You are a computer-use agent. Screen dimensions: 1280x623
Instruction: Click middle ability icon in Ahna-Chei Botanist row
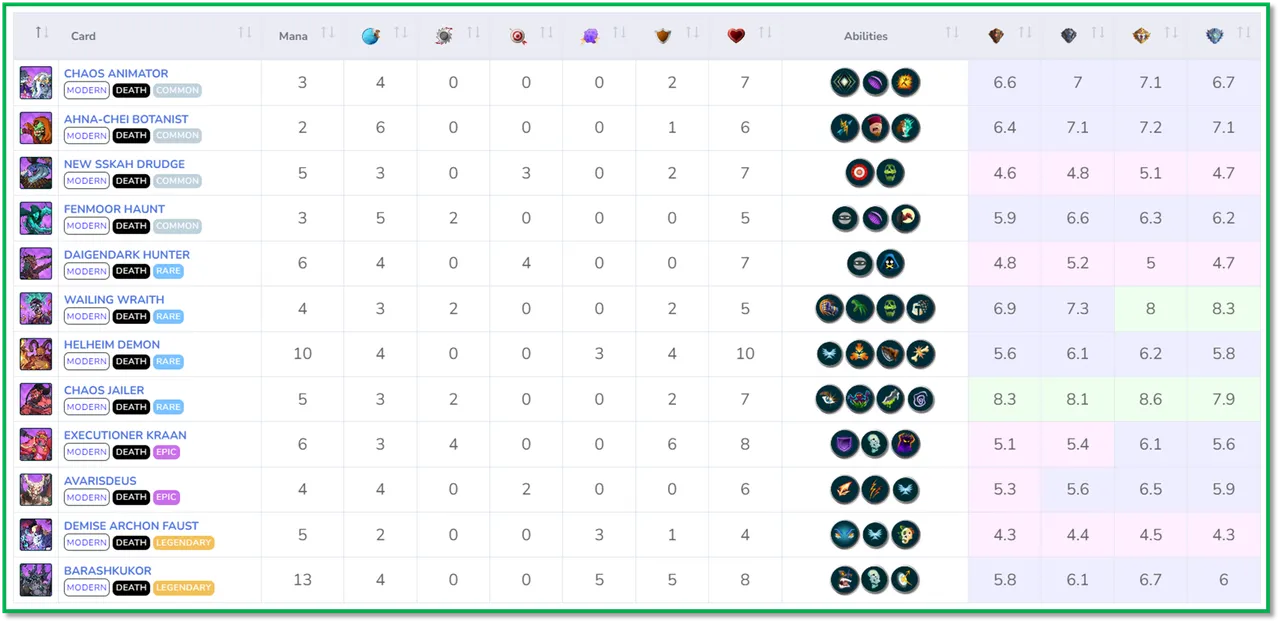(x=875, y=128)
